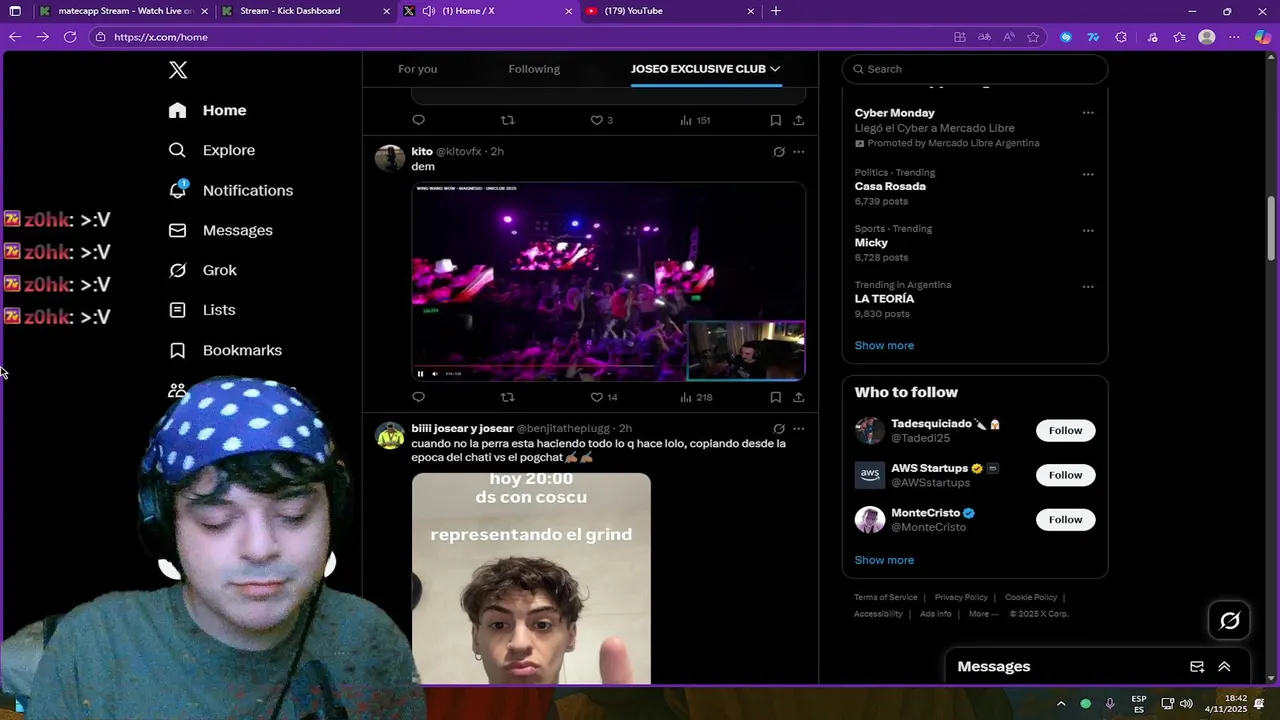Show hidden system tray icons
Image resolution: width=1280 pixels, height=720 pixels.
pos(1061,704)
